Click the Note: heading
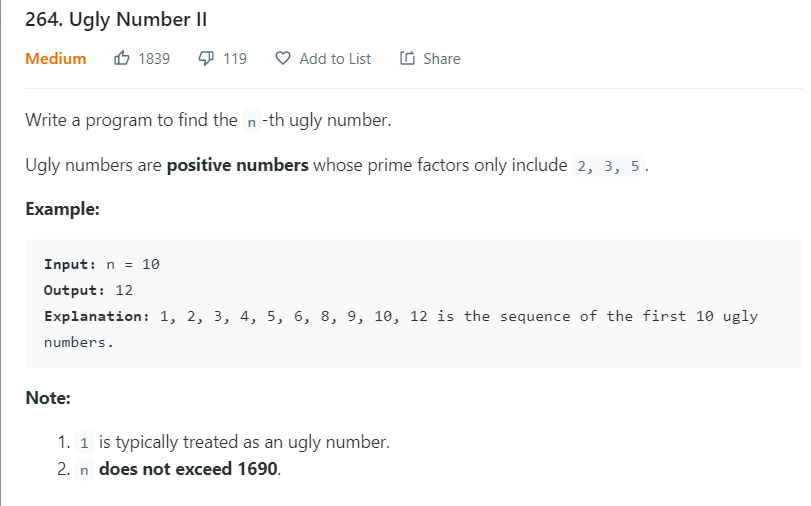The image size is (811, 506). [48, 398]
